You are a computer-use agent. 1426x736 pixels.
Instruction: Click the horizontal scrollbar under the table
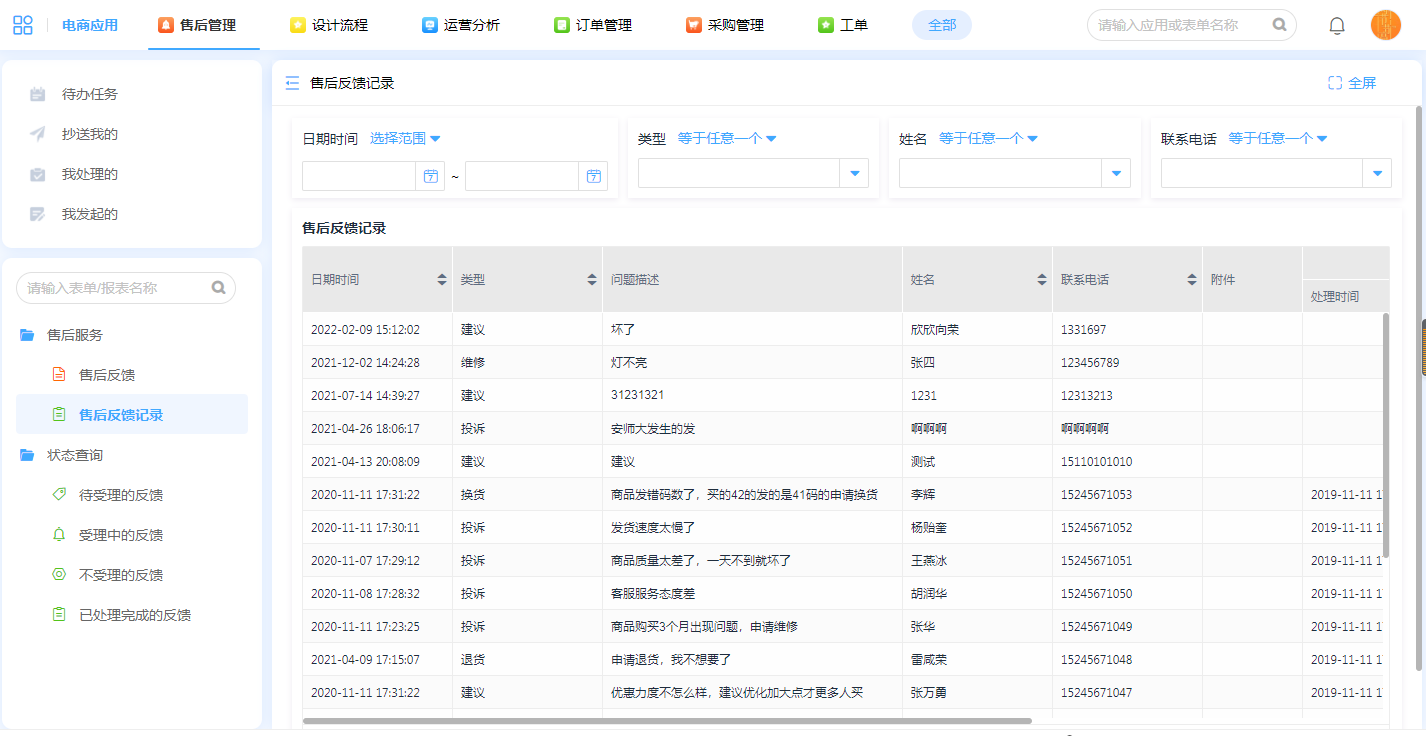coord(666,720)
